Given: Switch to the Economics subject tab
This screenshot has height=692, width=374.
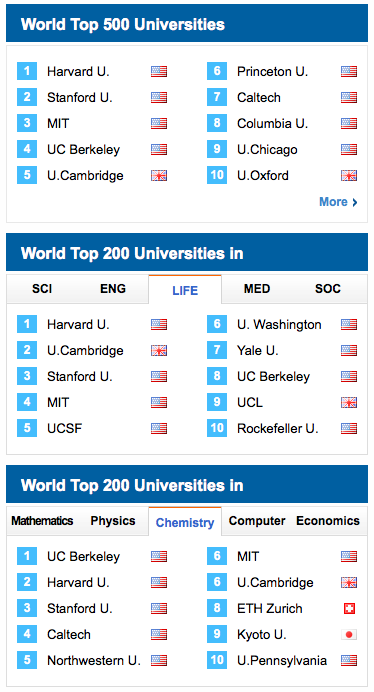Looking at the screenshot, I should click(x=328, y=521).
